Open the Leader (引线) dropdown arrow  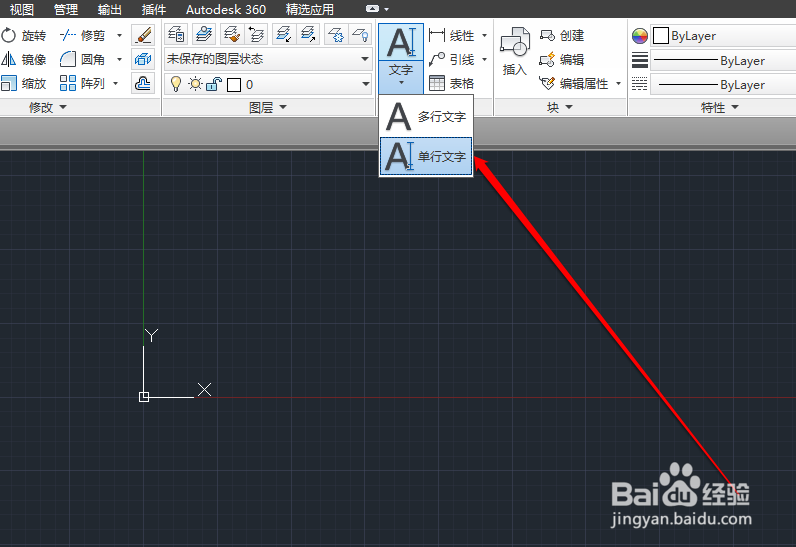(x=484, y=59)
